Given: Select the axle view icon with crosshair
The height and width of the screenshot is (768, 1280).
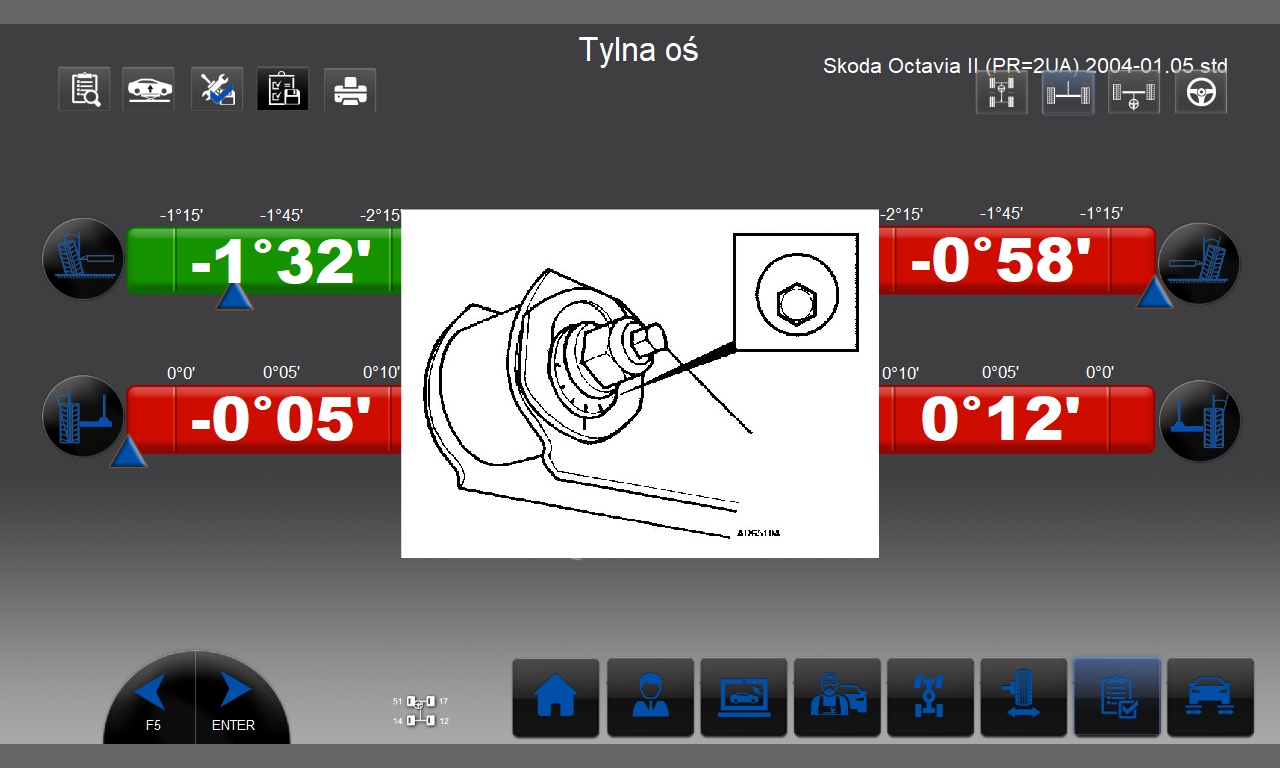Looking at the screenshot, I should pos(1134,93).
